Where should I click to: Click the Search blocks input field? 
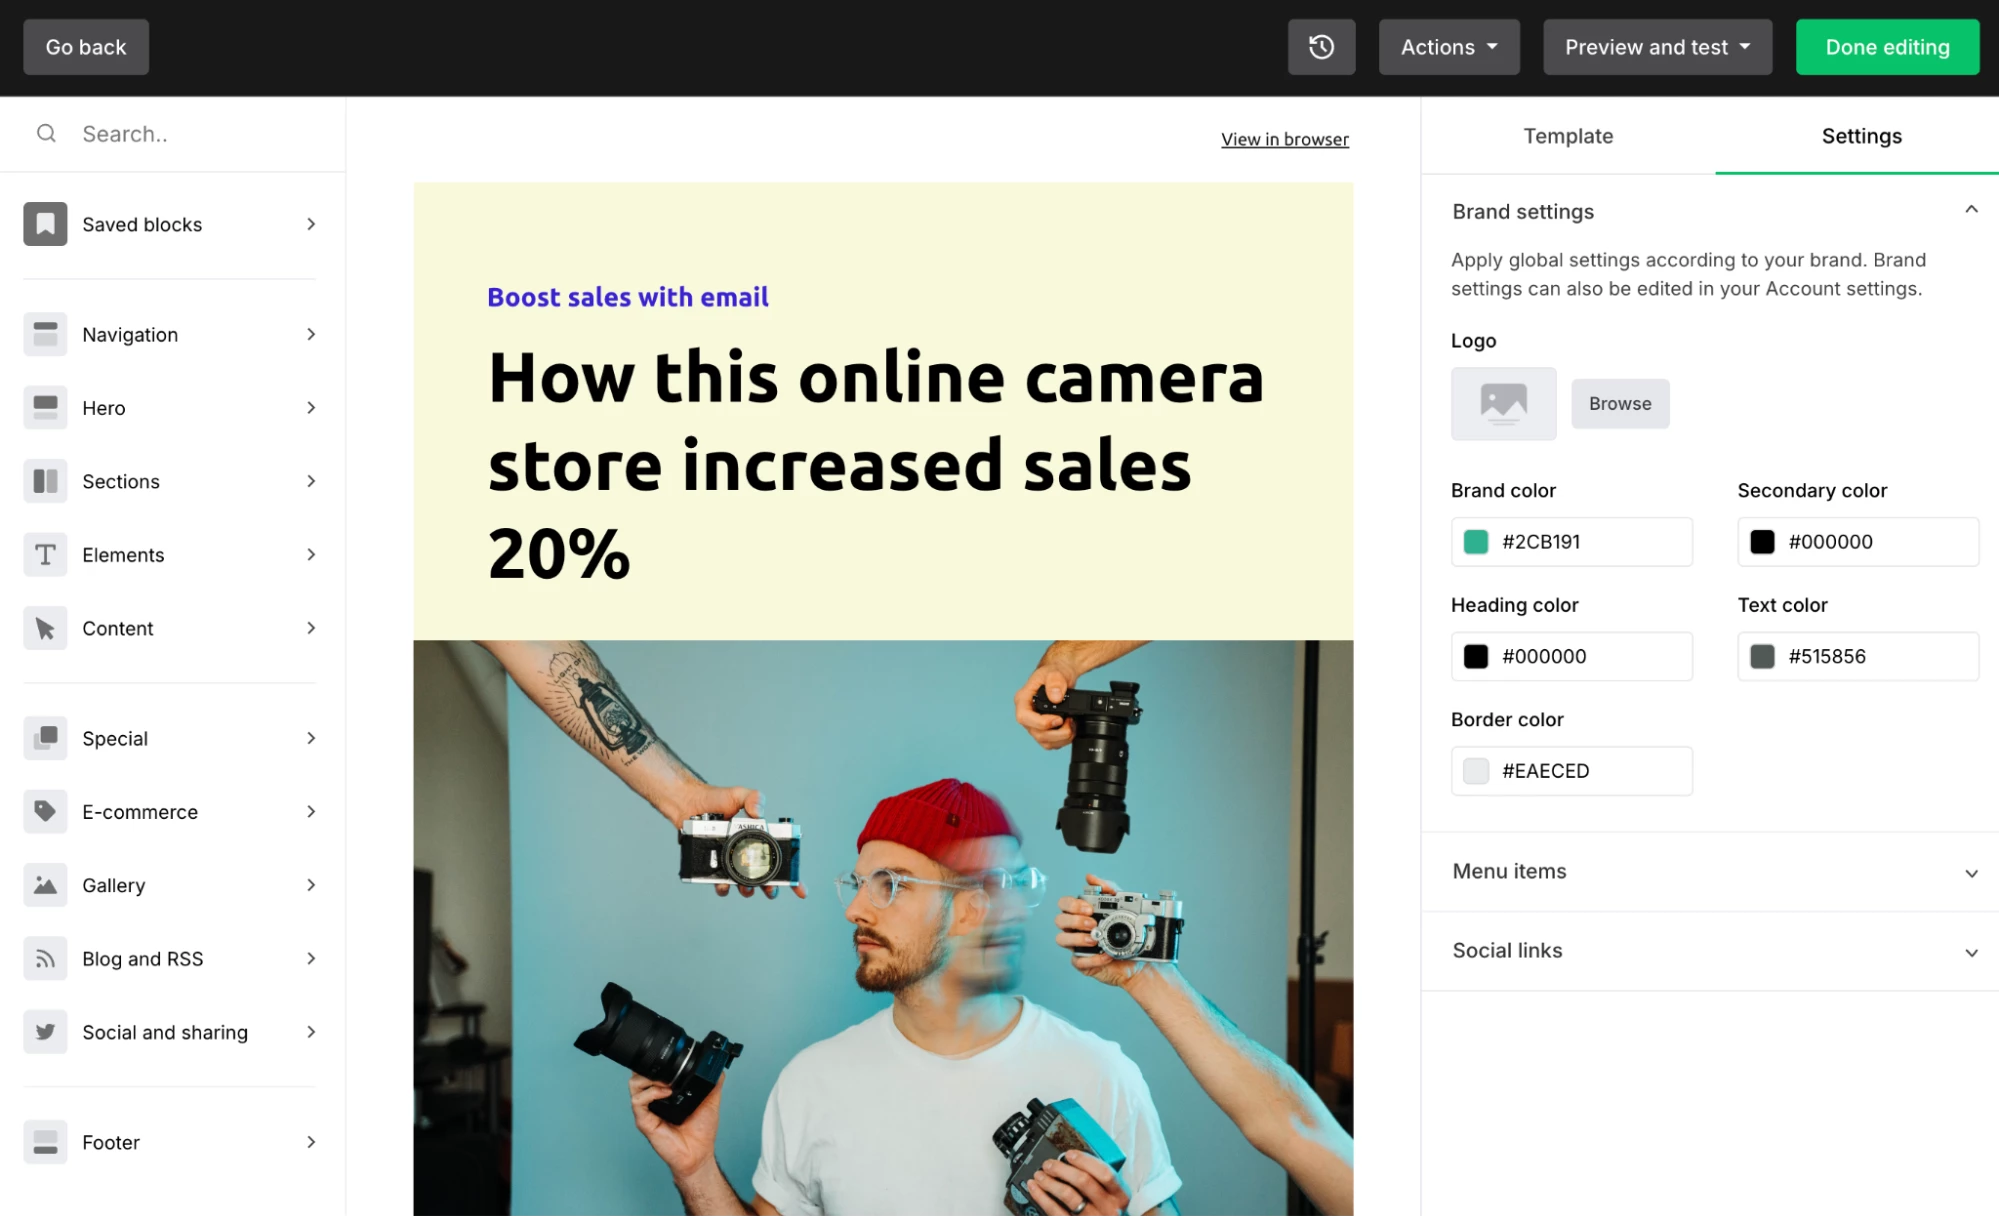tap(200, 134)
